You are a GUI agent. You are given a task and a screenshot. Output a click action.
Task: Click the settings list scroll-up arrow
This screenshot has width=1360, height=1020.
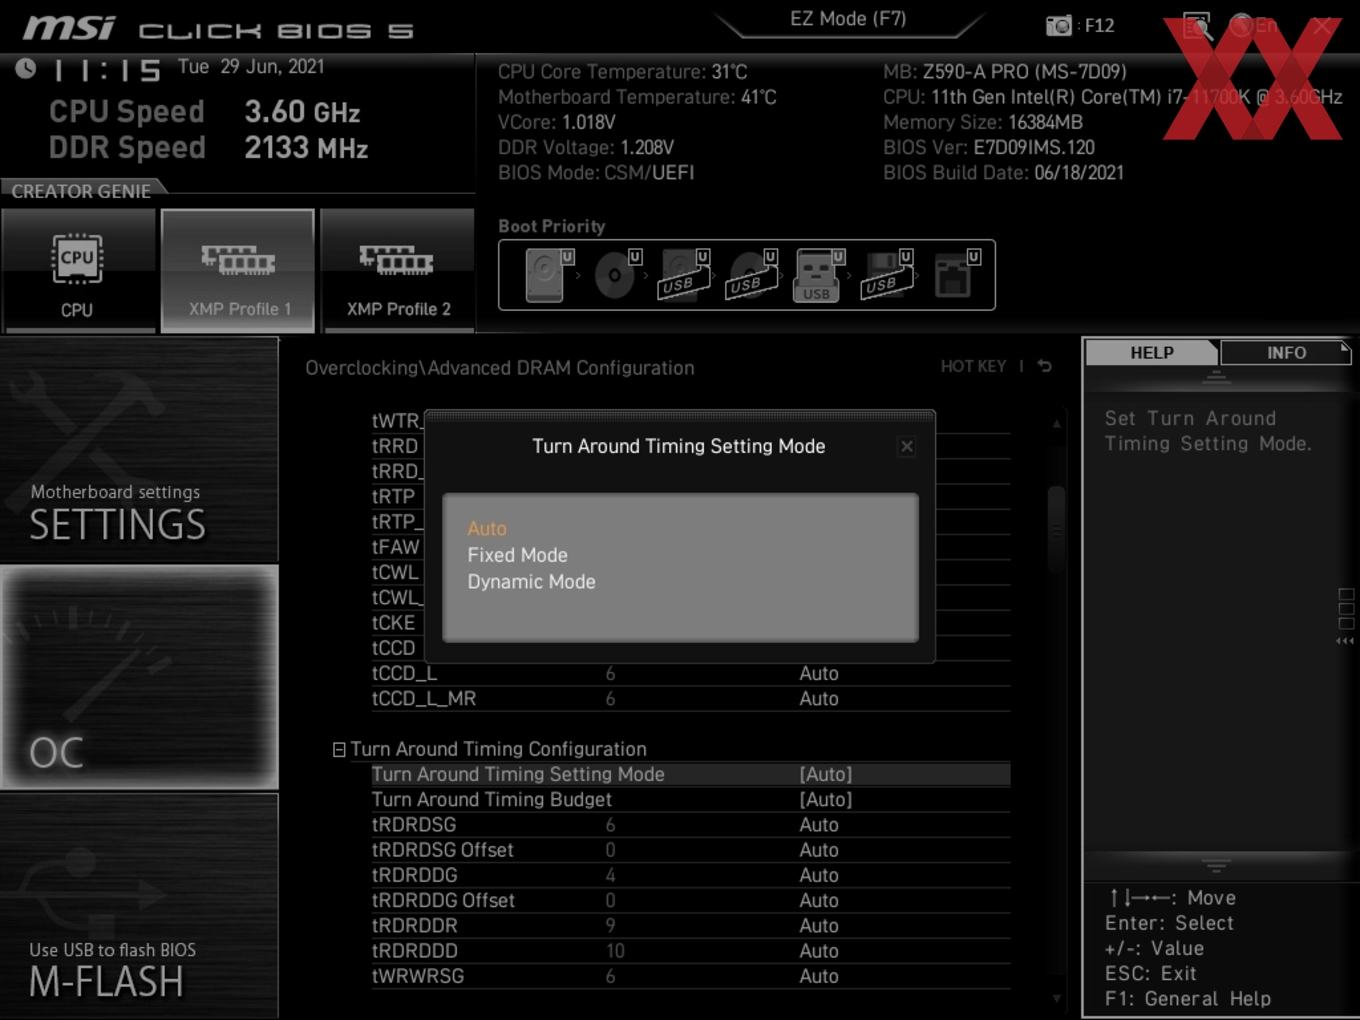click(1056, 424)
